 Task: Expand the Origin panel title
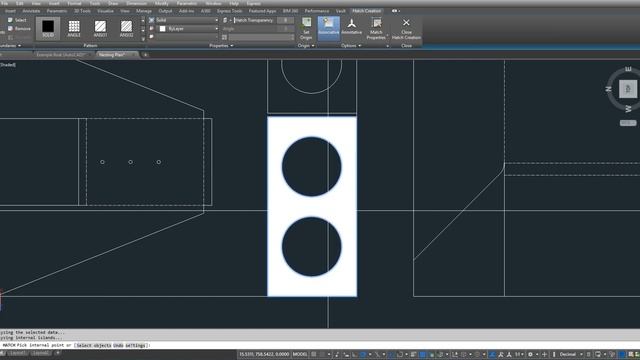pos(306,46)
